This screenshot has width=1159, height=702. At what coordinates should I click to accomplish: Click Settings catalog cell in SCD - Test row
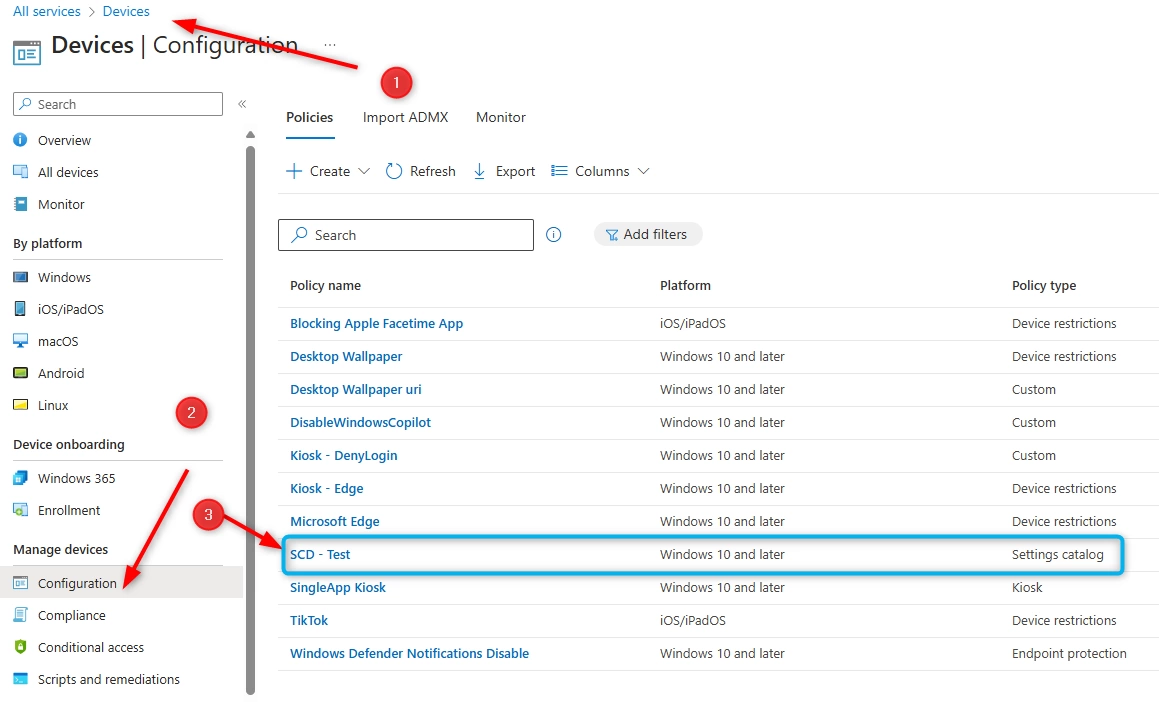(1057, 554)
